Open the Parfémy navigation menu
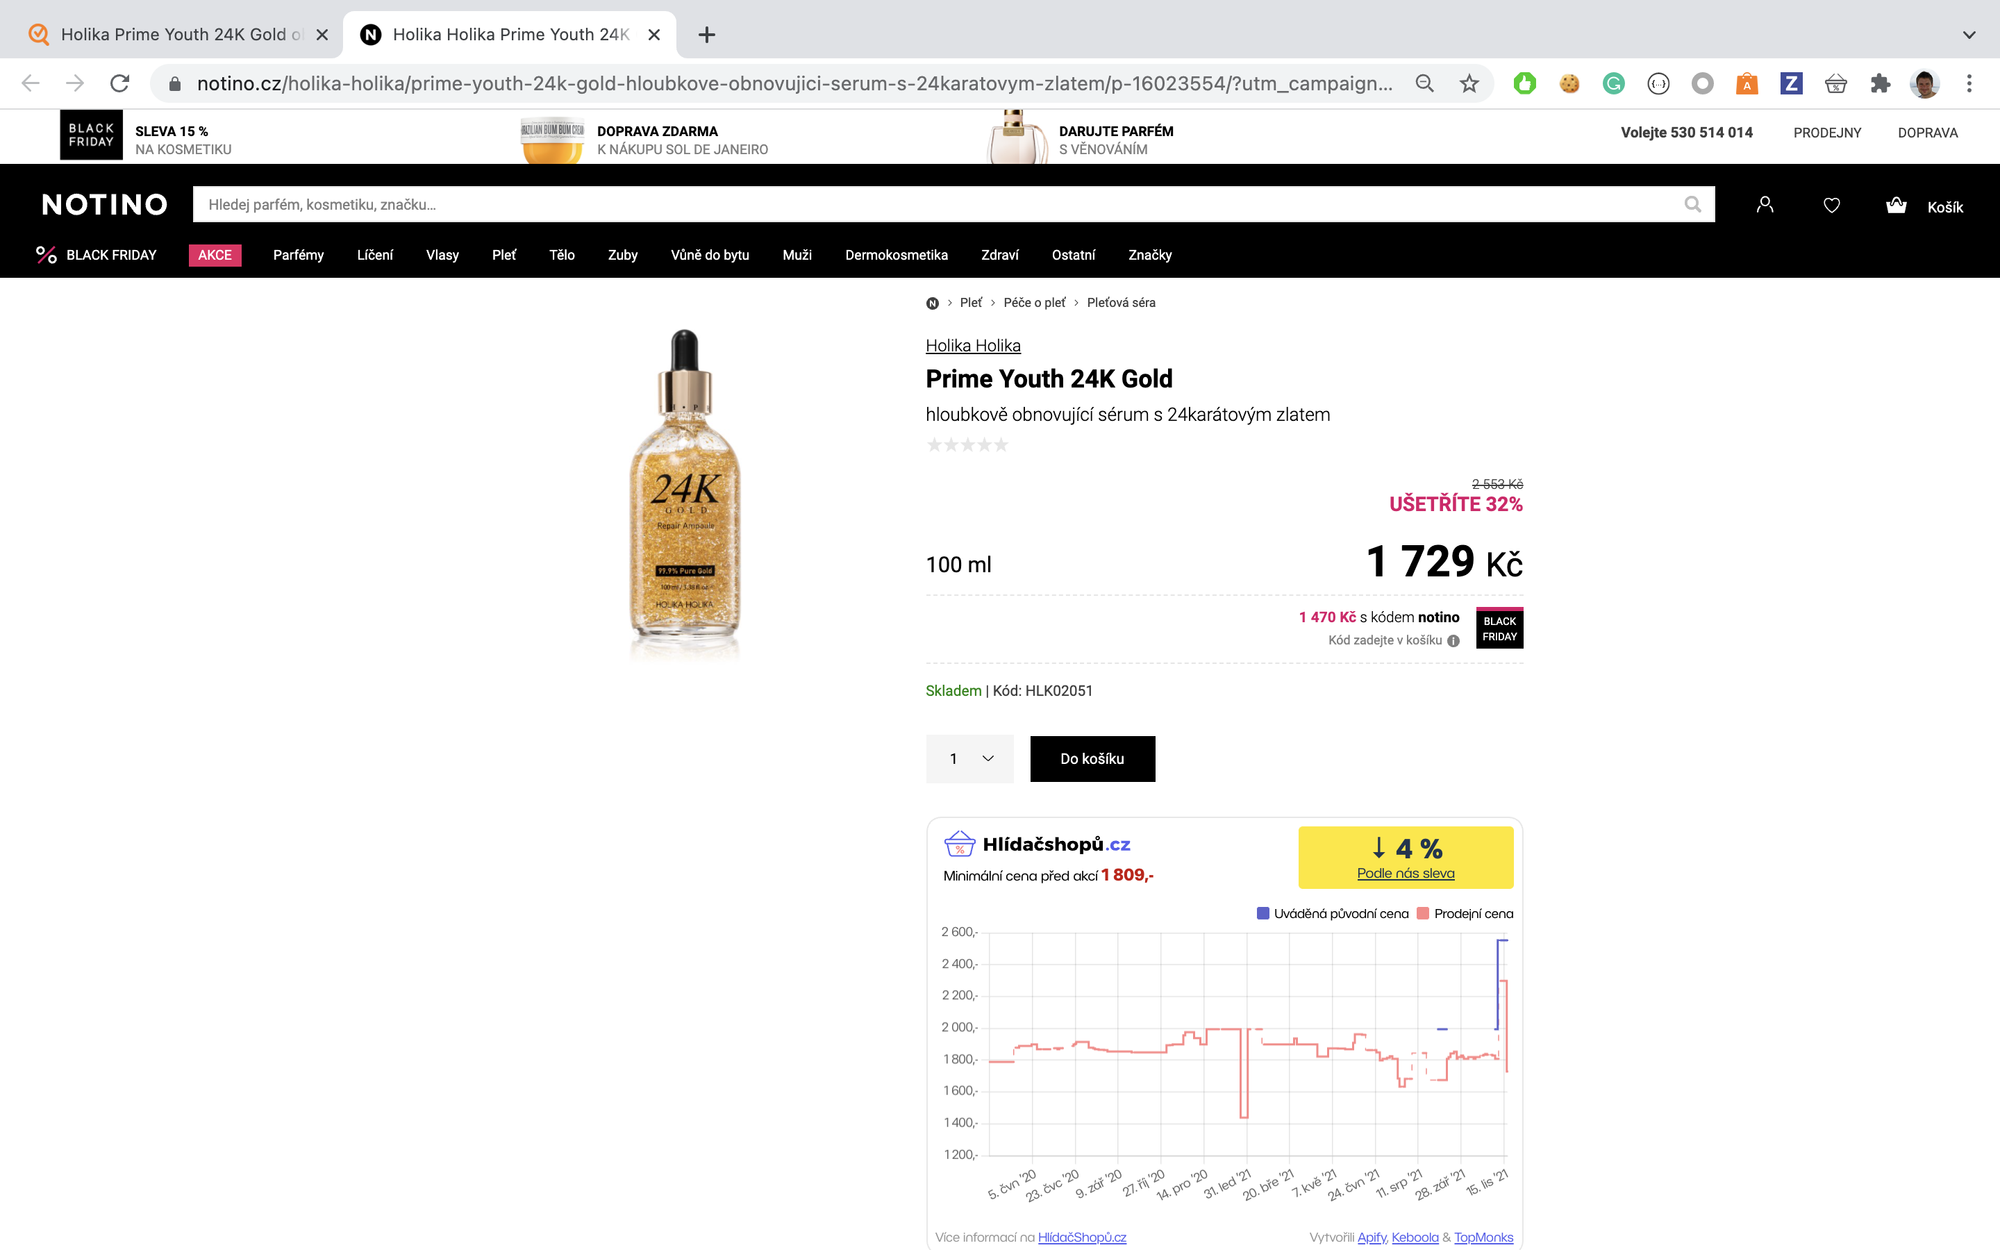Screen dimensions: 2000x1250 pos(297,255)
